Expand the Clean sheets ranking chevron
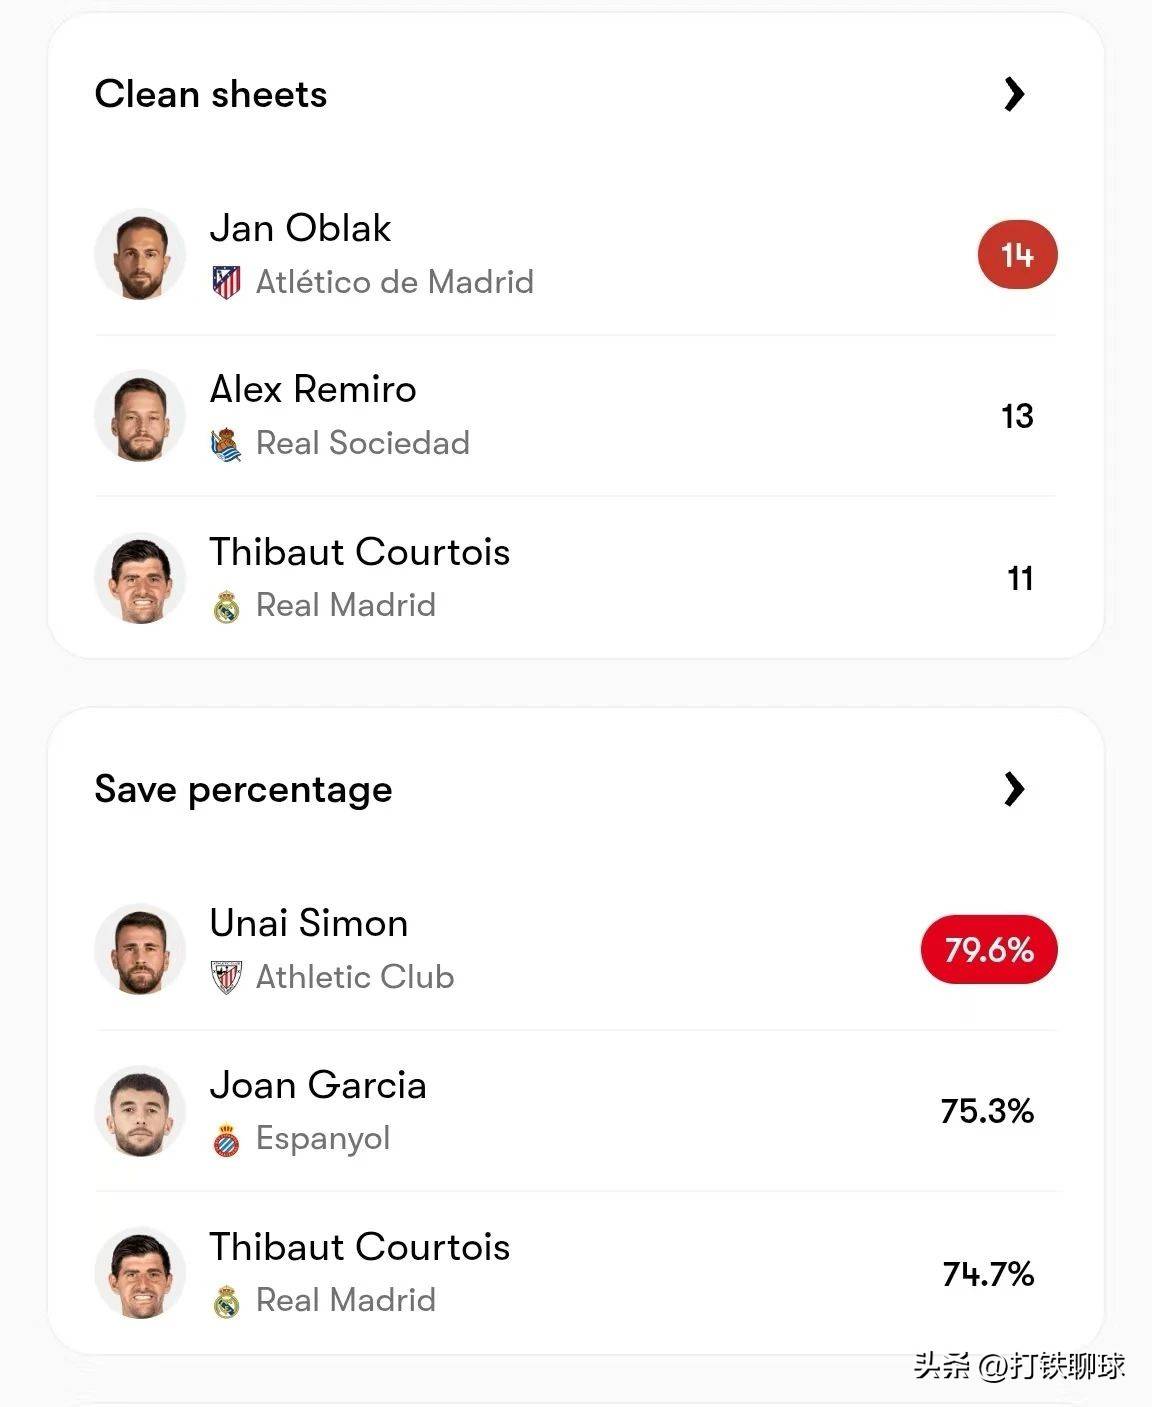The image size is (1152, 1407). (1014, 94)
